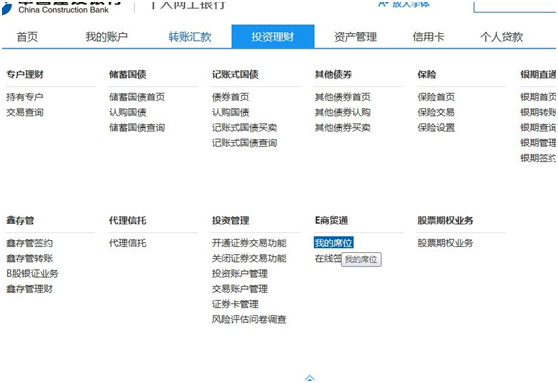Select the 投资理财 tab
Screen dimensions: 558x383
[273, 36]
